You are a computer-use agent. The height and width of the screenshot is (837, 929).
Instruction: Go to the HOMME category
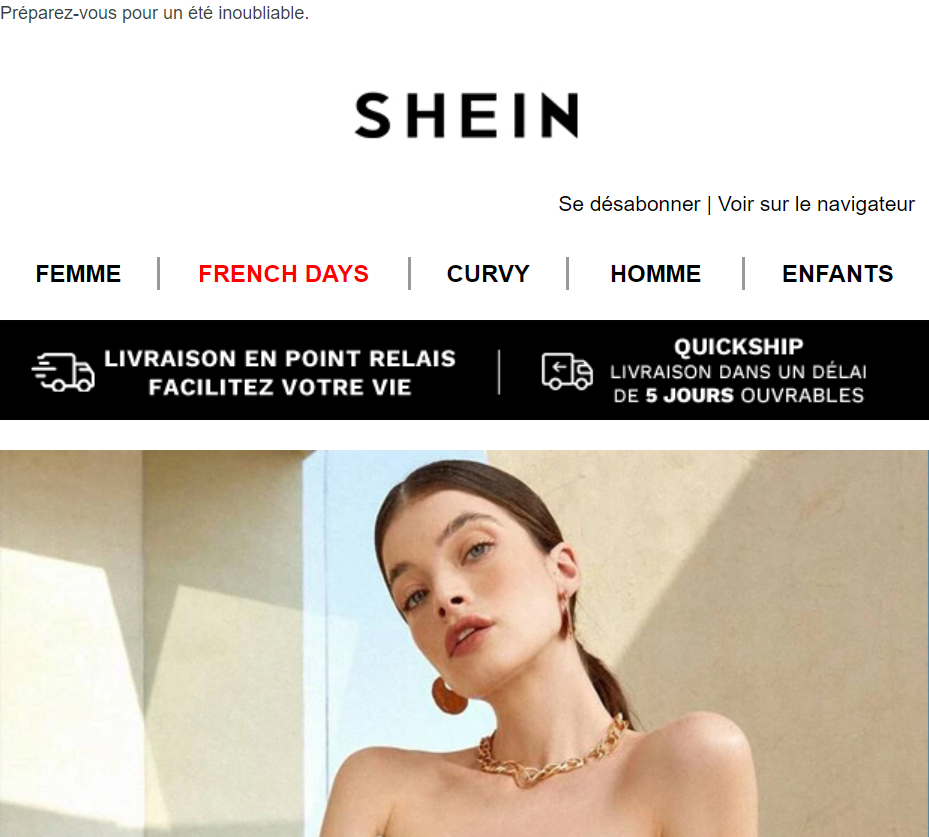[x=656, y=274]
